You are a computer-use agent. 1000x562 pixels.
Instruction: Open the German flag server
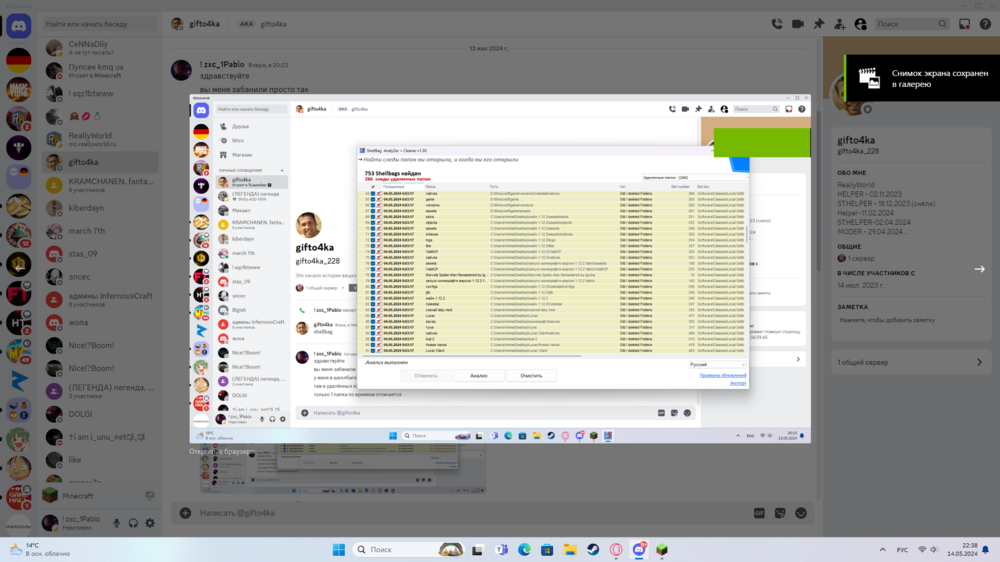(18, 60)
